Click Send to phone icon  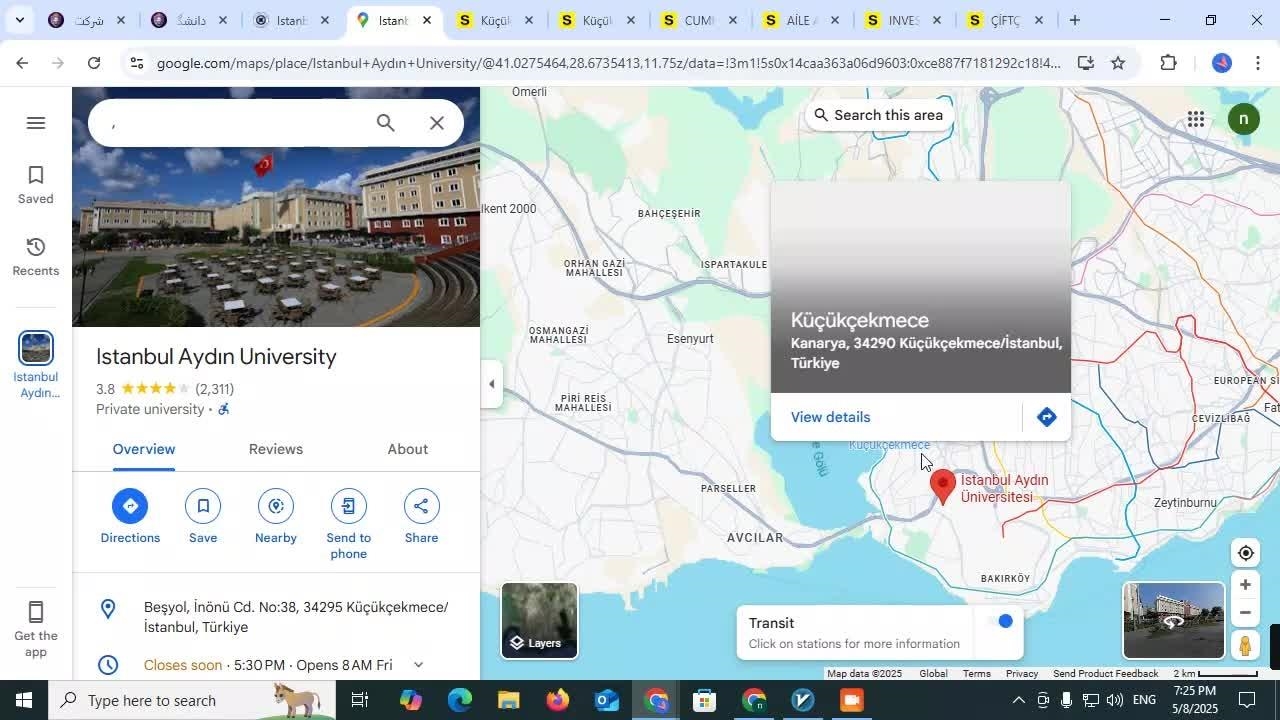pos(348,506)
